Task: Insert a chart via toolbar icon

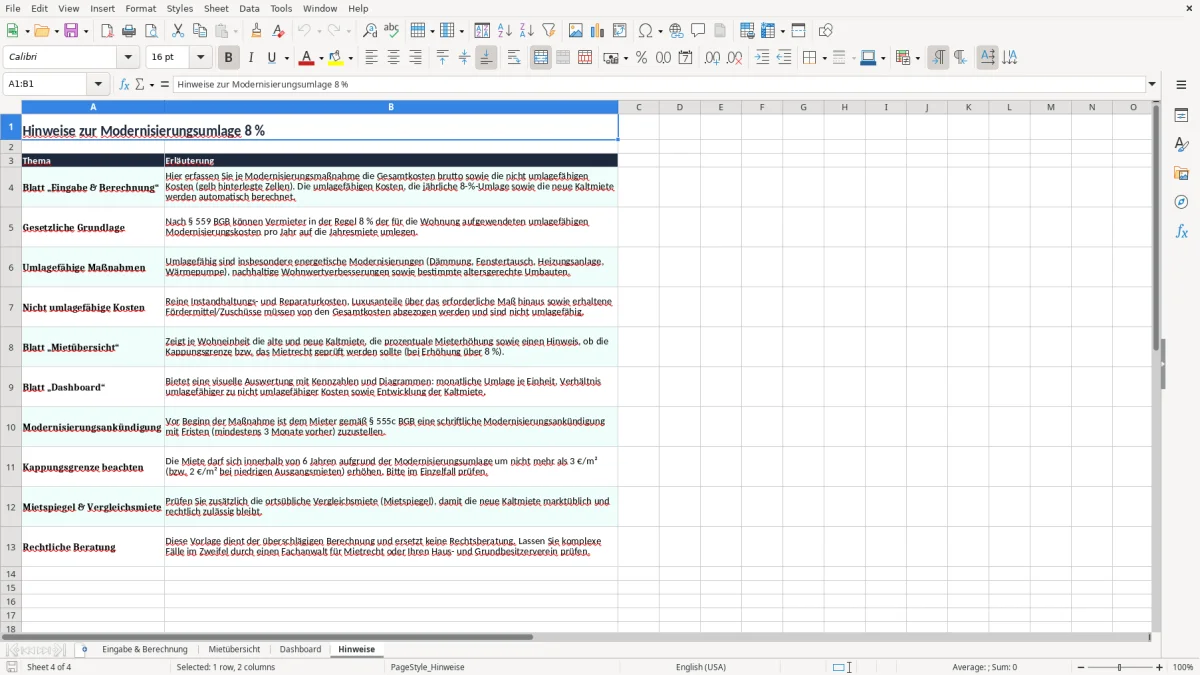Action: click(x=598, y=31)
